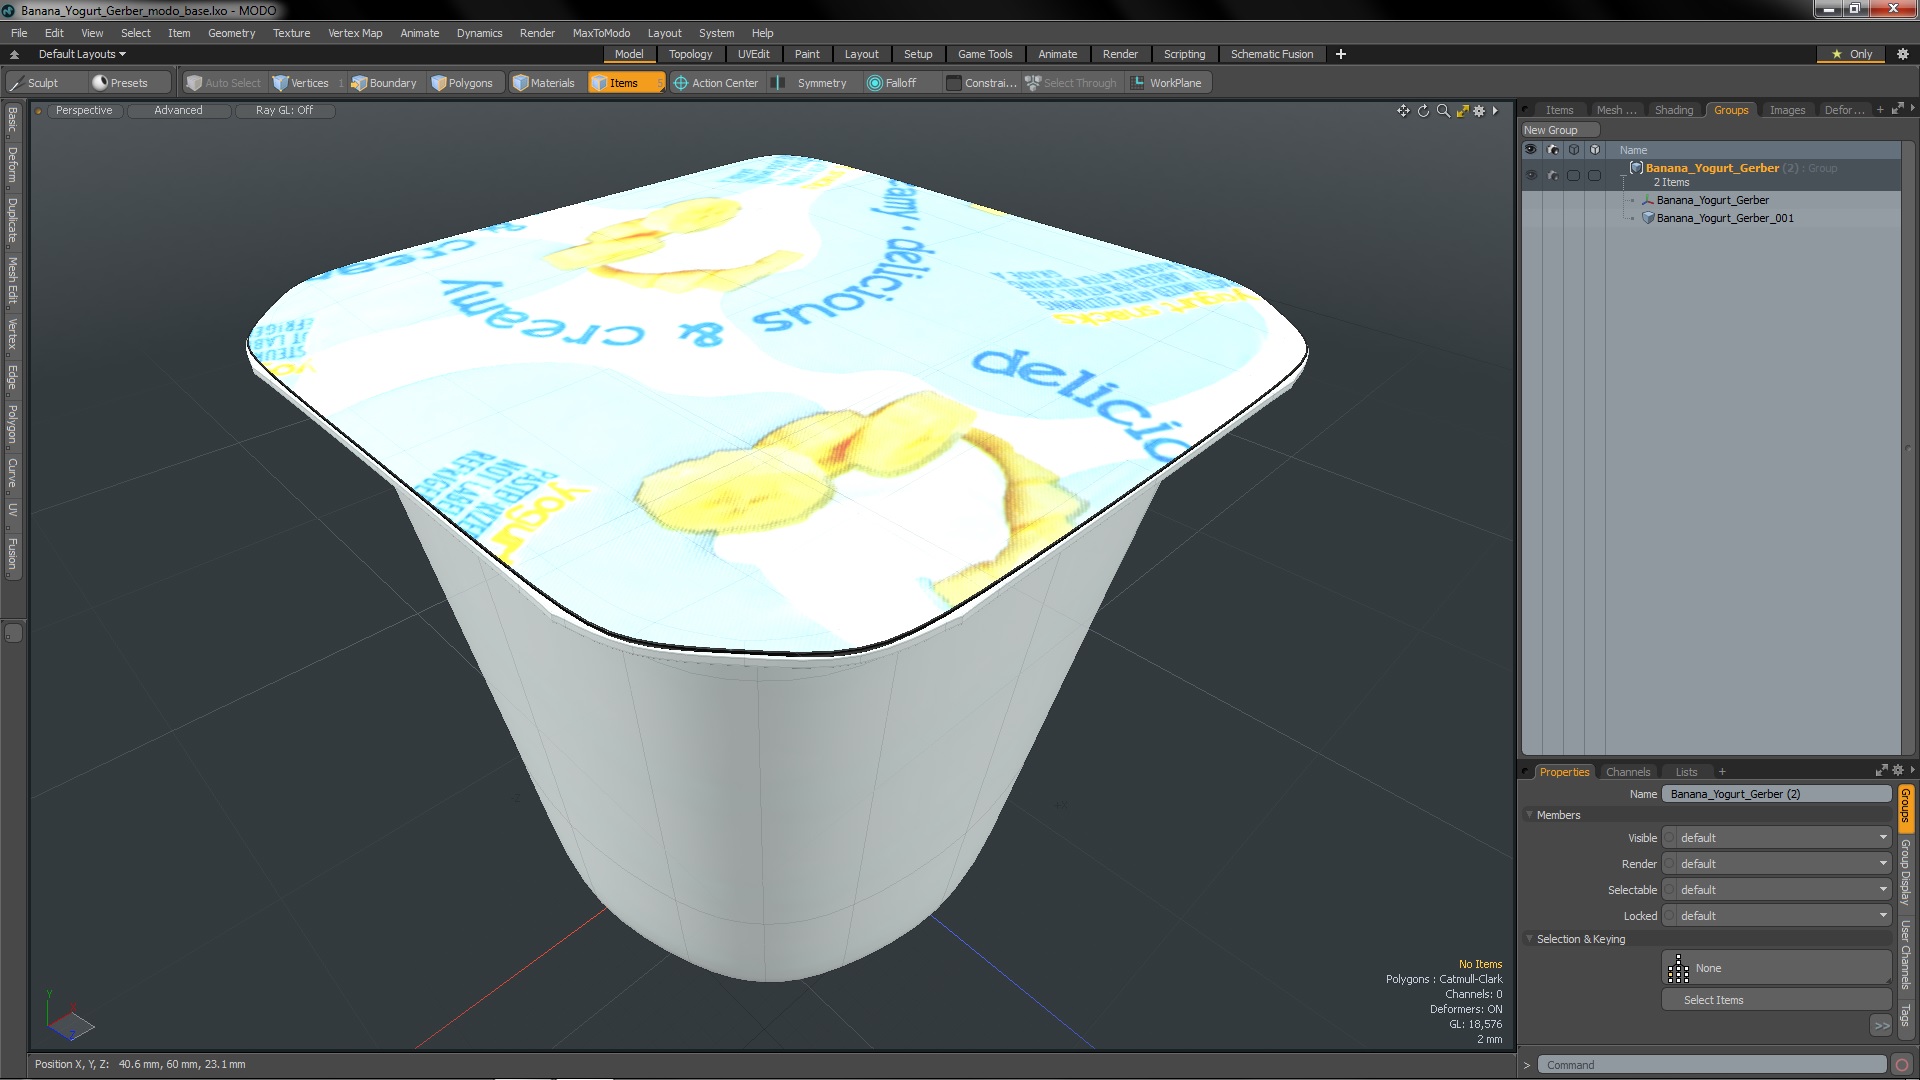
Task: Open the Group Display vertical tab
Action: coord(1905,872)
